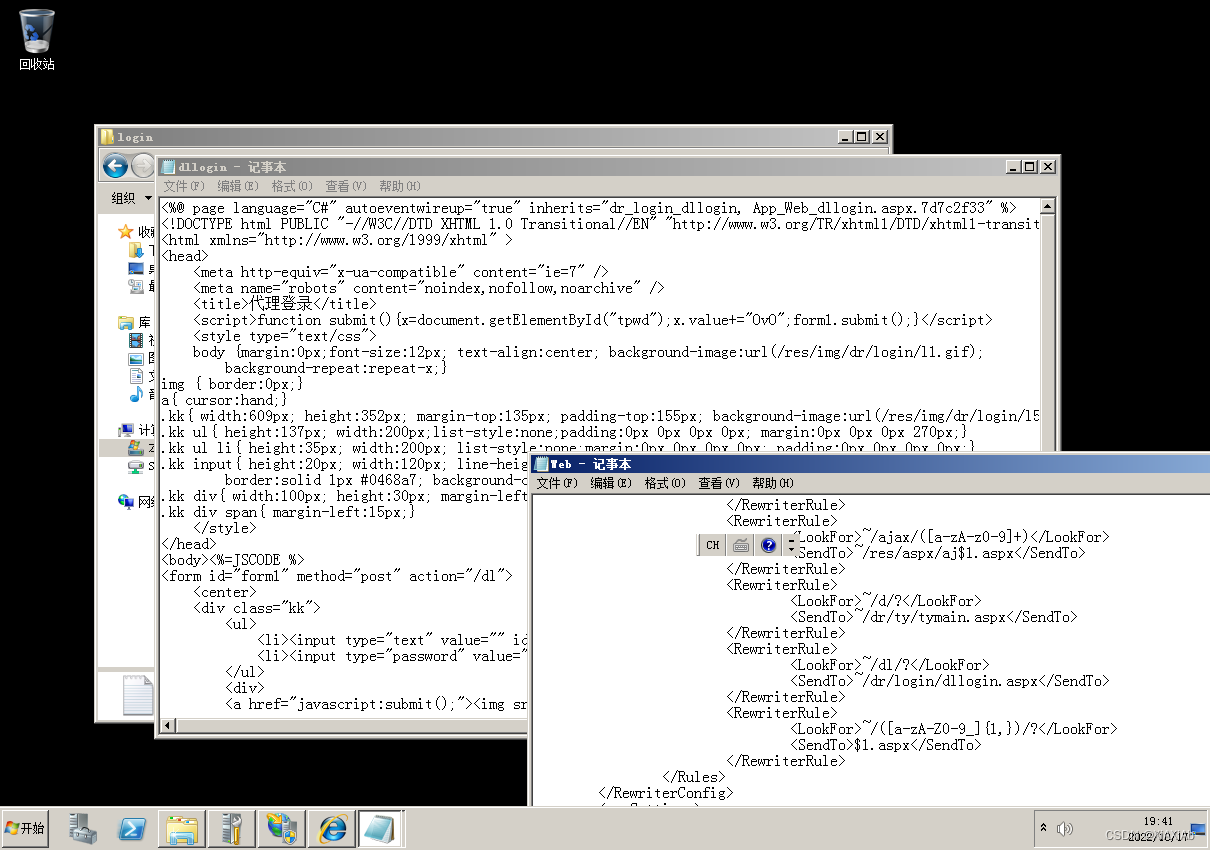Click keyboard icon on language bar
The height and width of the screenshot is (850, 1210).
point(741,545)
